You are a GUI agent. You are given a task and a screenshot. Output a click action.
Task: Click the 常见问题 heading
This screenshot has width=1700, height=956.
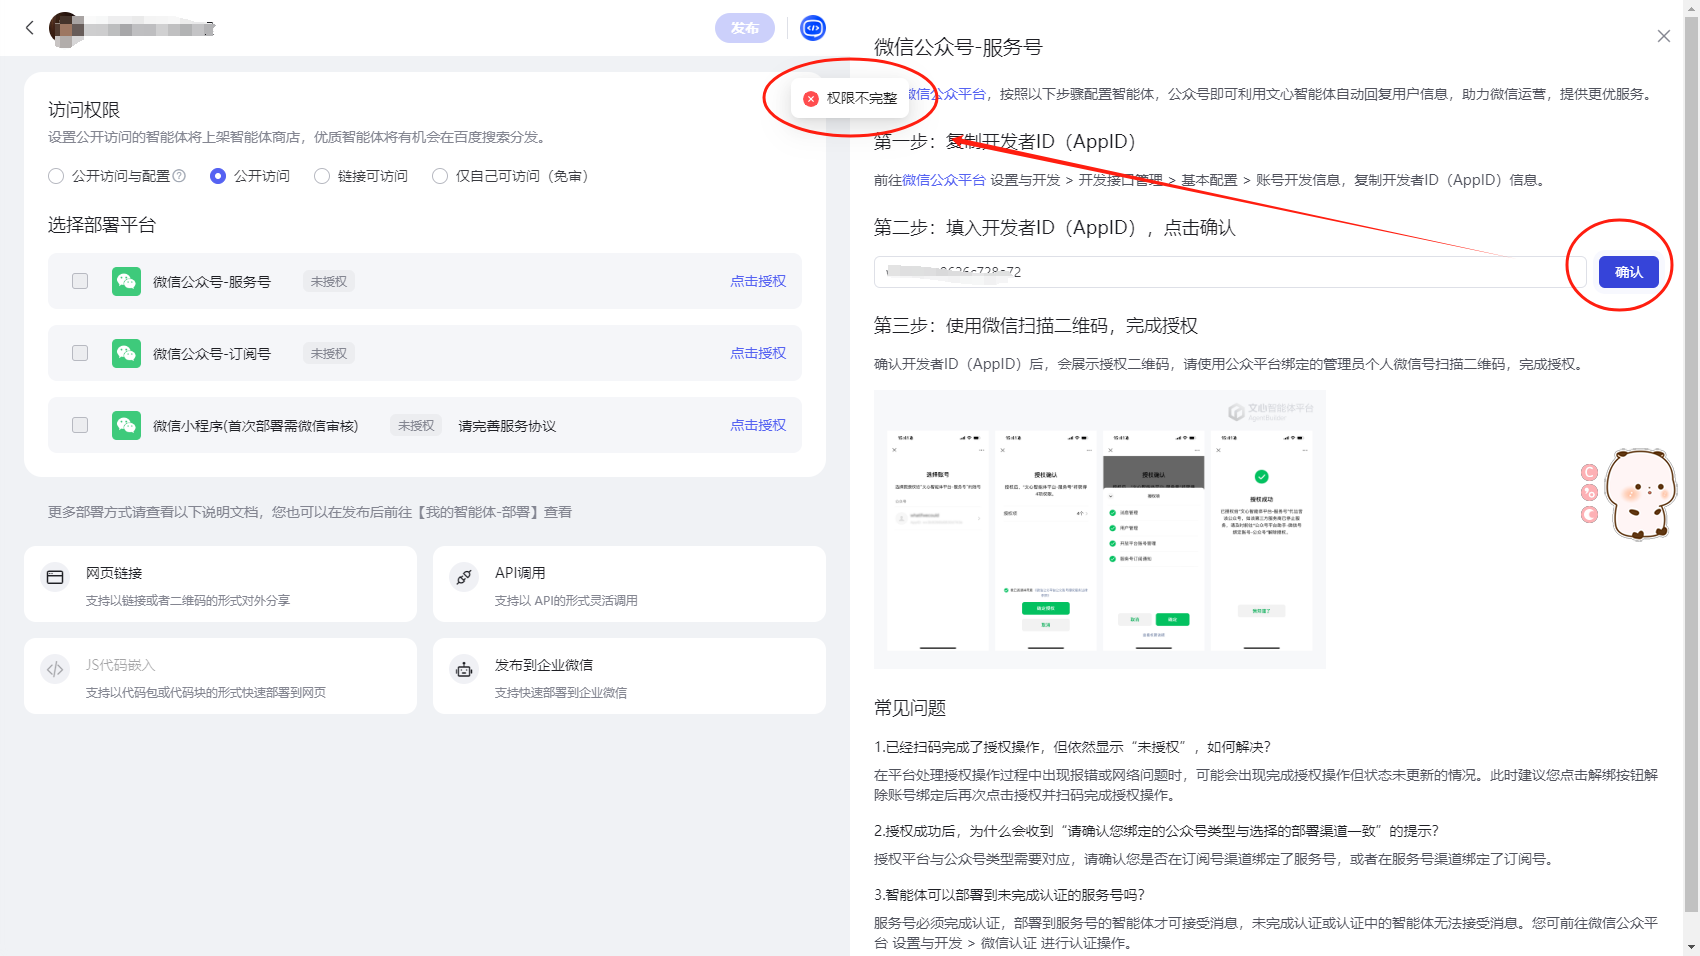[x=910, y=708]
